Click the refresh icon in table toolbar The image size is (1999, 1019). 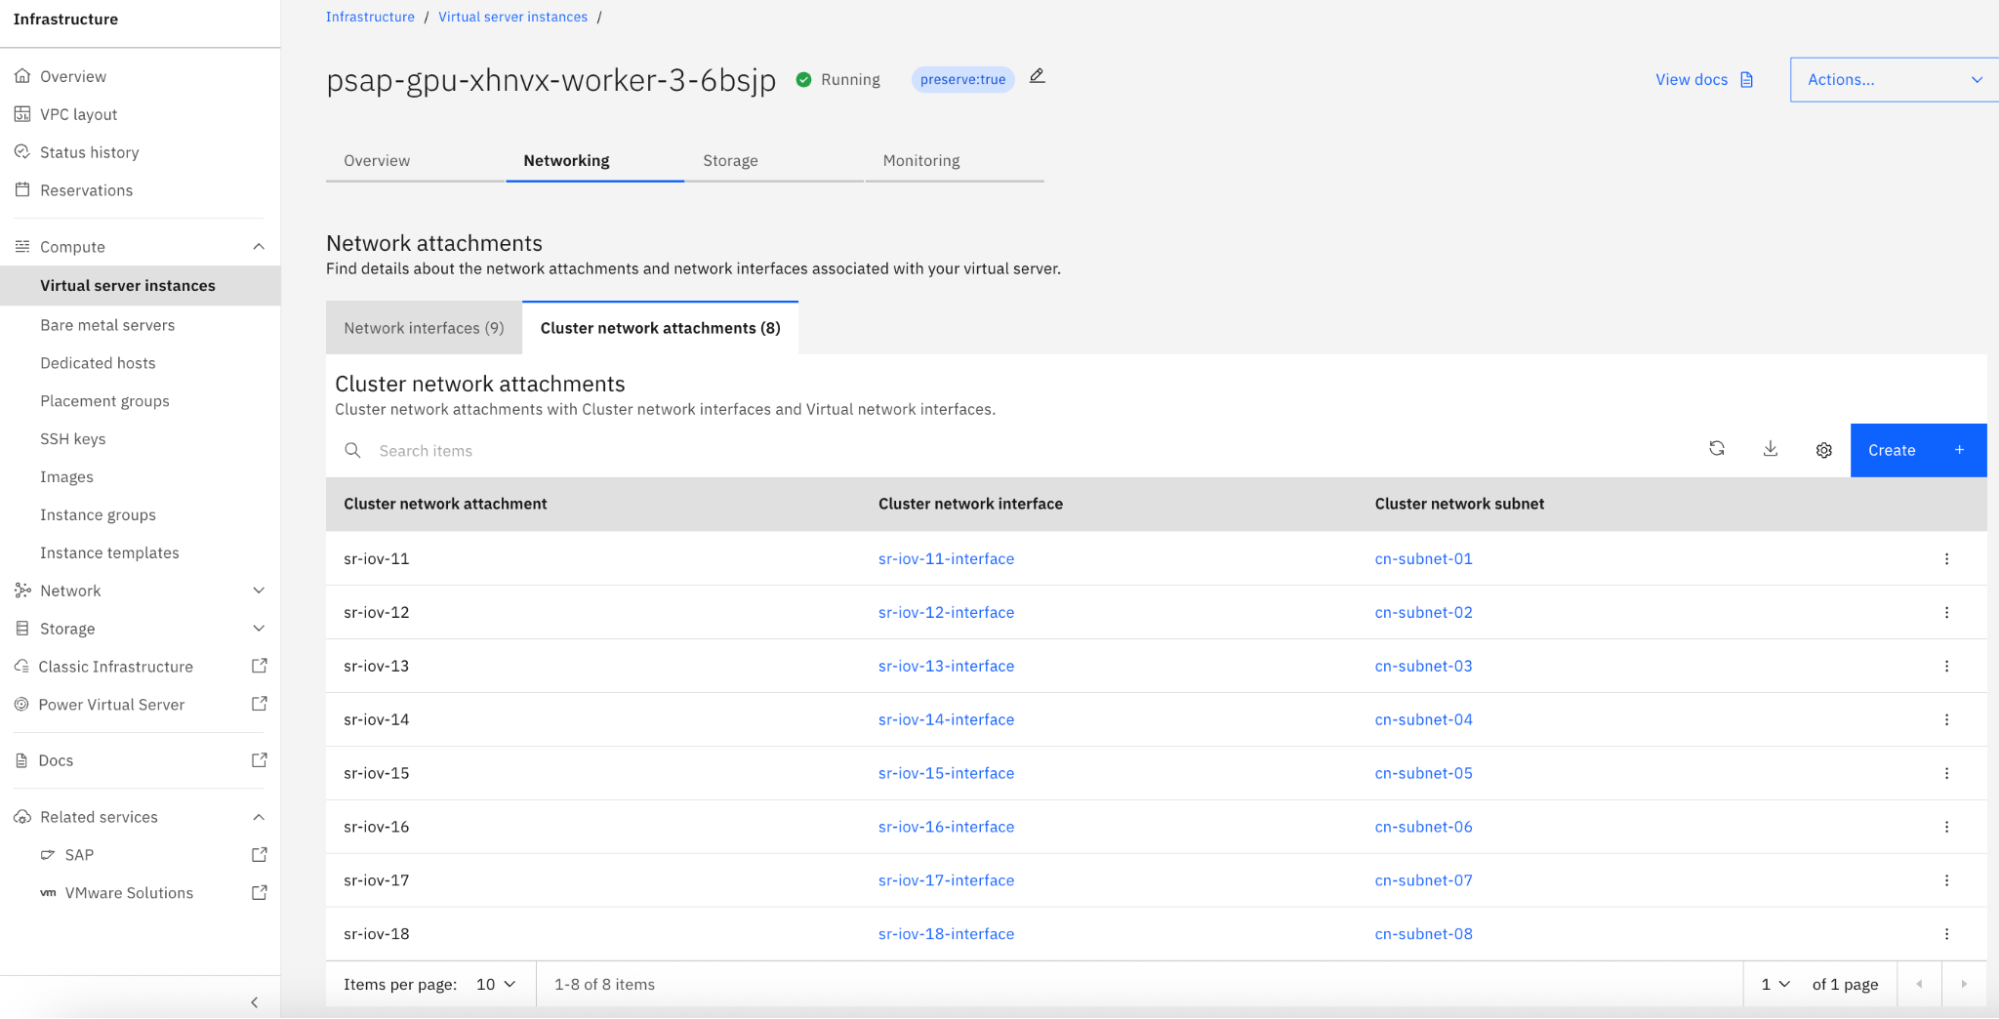coord(1716,449)
